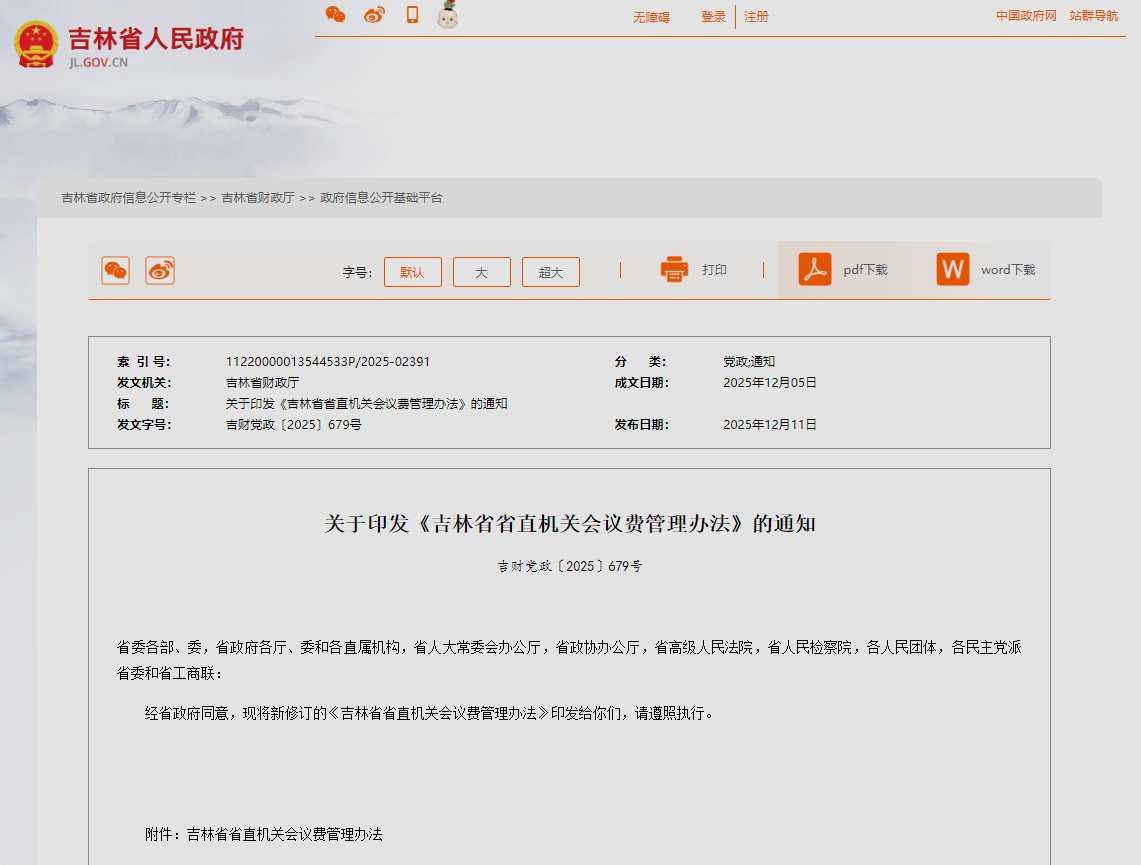1141x865 pixels.
Task: Click the mascot assistant icon in the header
Action: pos(447,16)
